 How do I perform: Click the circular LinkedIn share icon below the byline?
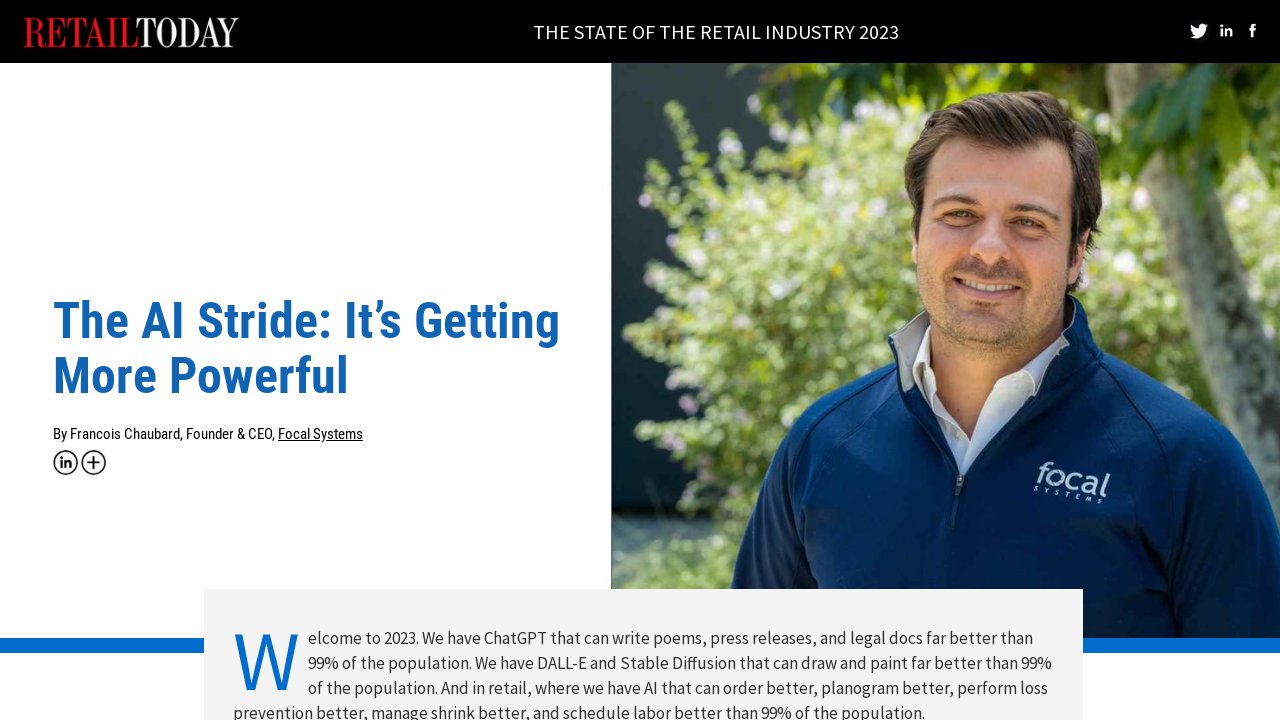tap(65, 462)
